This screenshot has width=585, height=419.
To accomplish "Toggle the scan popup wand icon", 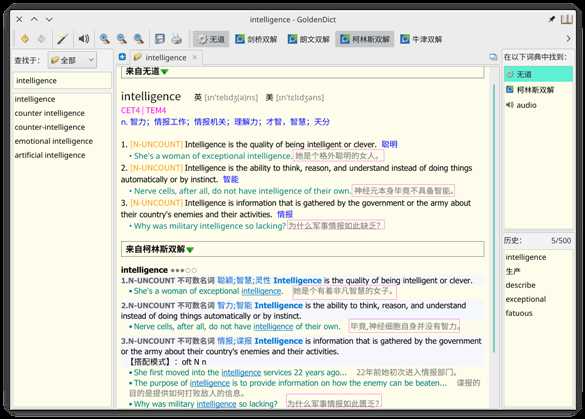I will 62,39.
